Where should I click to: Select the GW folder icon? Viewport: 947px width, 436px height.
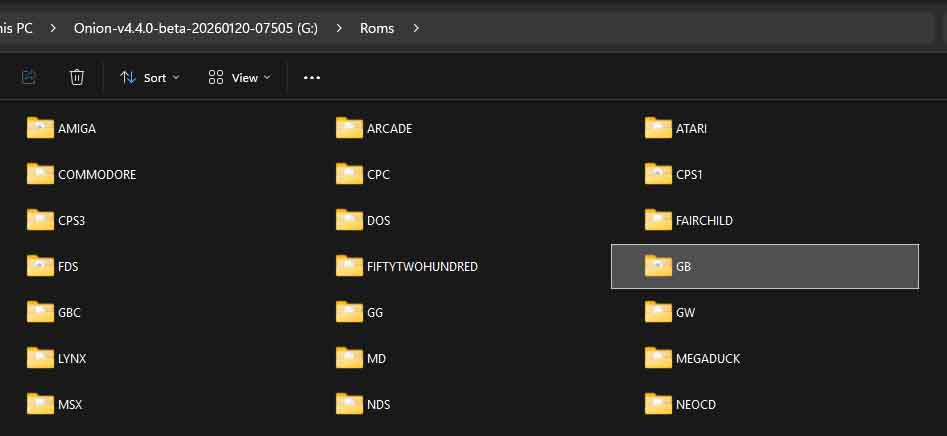click(x=658, y=312)
